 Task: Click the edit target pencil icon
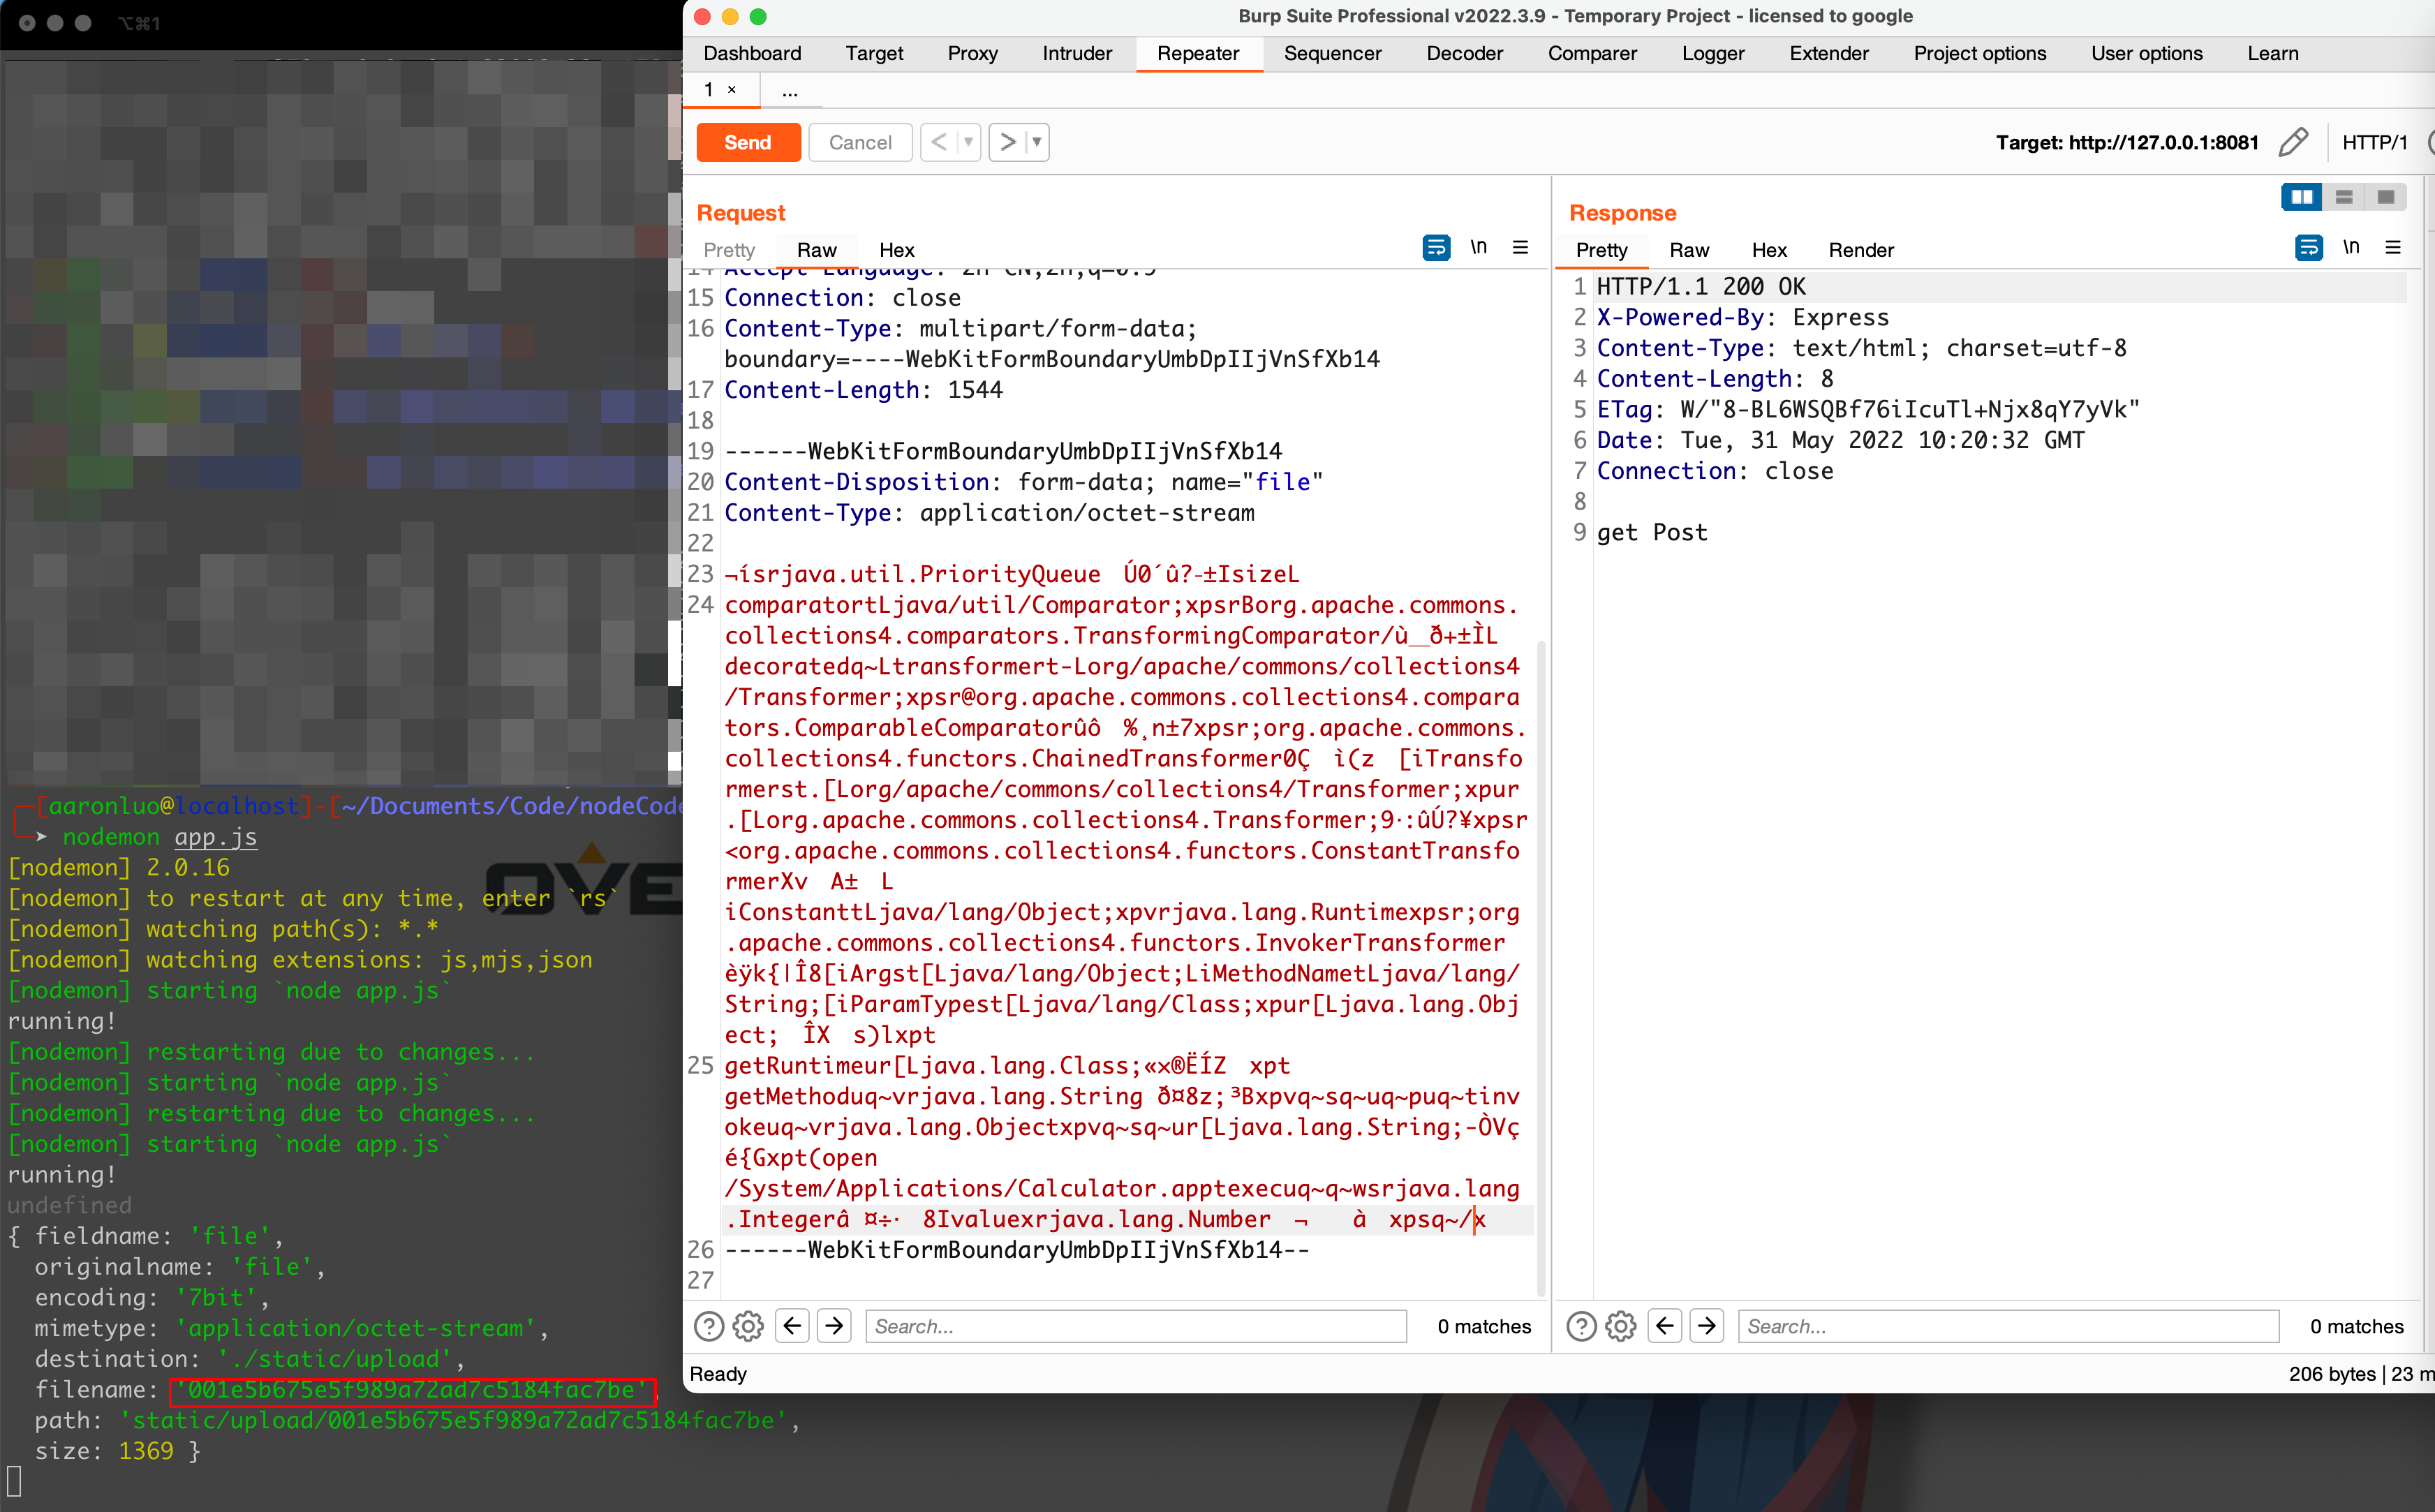[x=2293, y=142]
